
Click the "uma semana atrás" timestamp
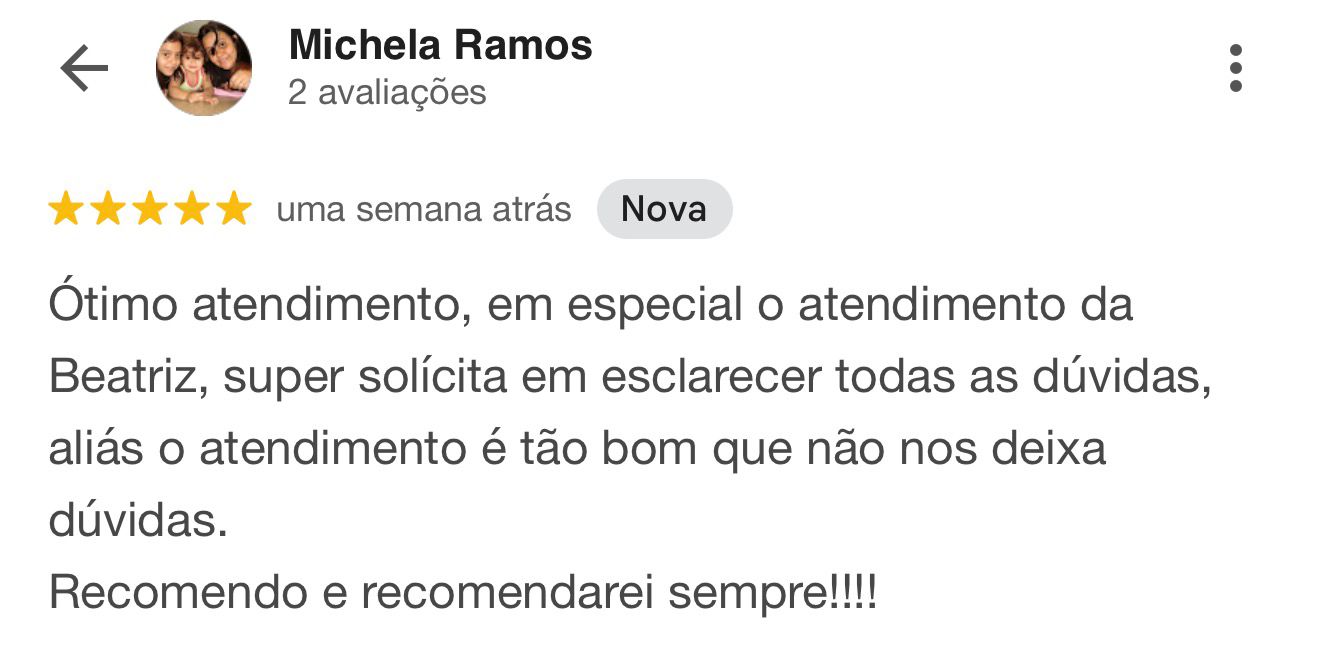423,210
